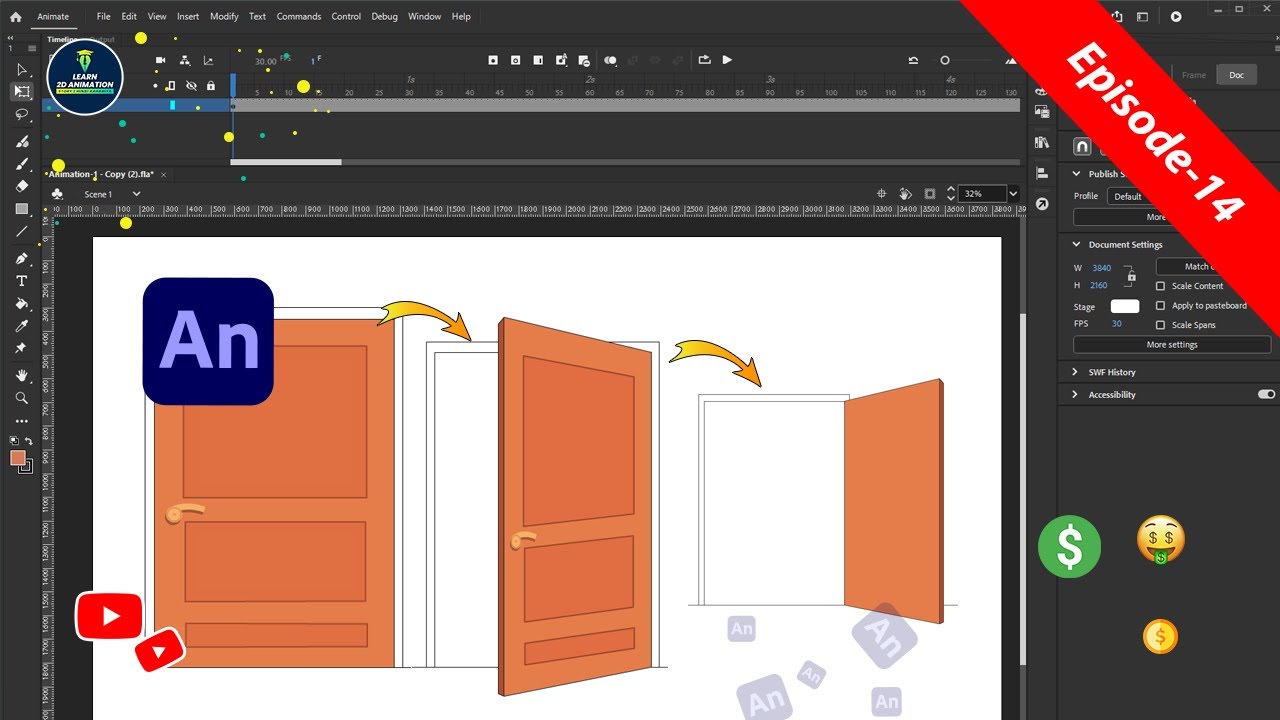This screenshot has width=1280, height=720.
Task: Select the Fluid Brush tool
Action: coord(21,143)
